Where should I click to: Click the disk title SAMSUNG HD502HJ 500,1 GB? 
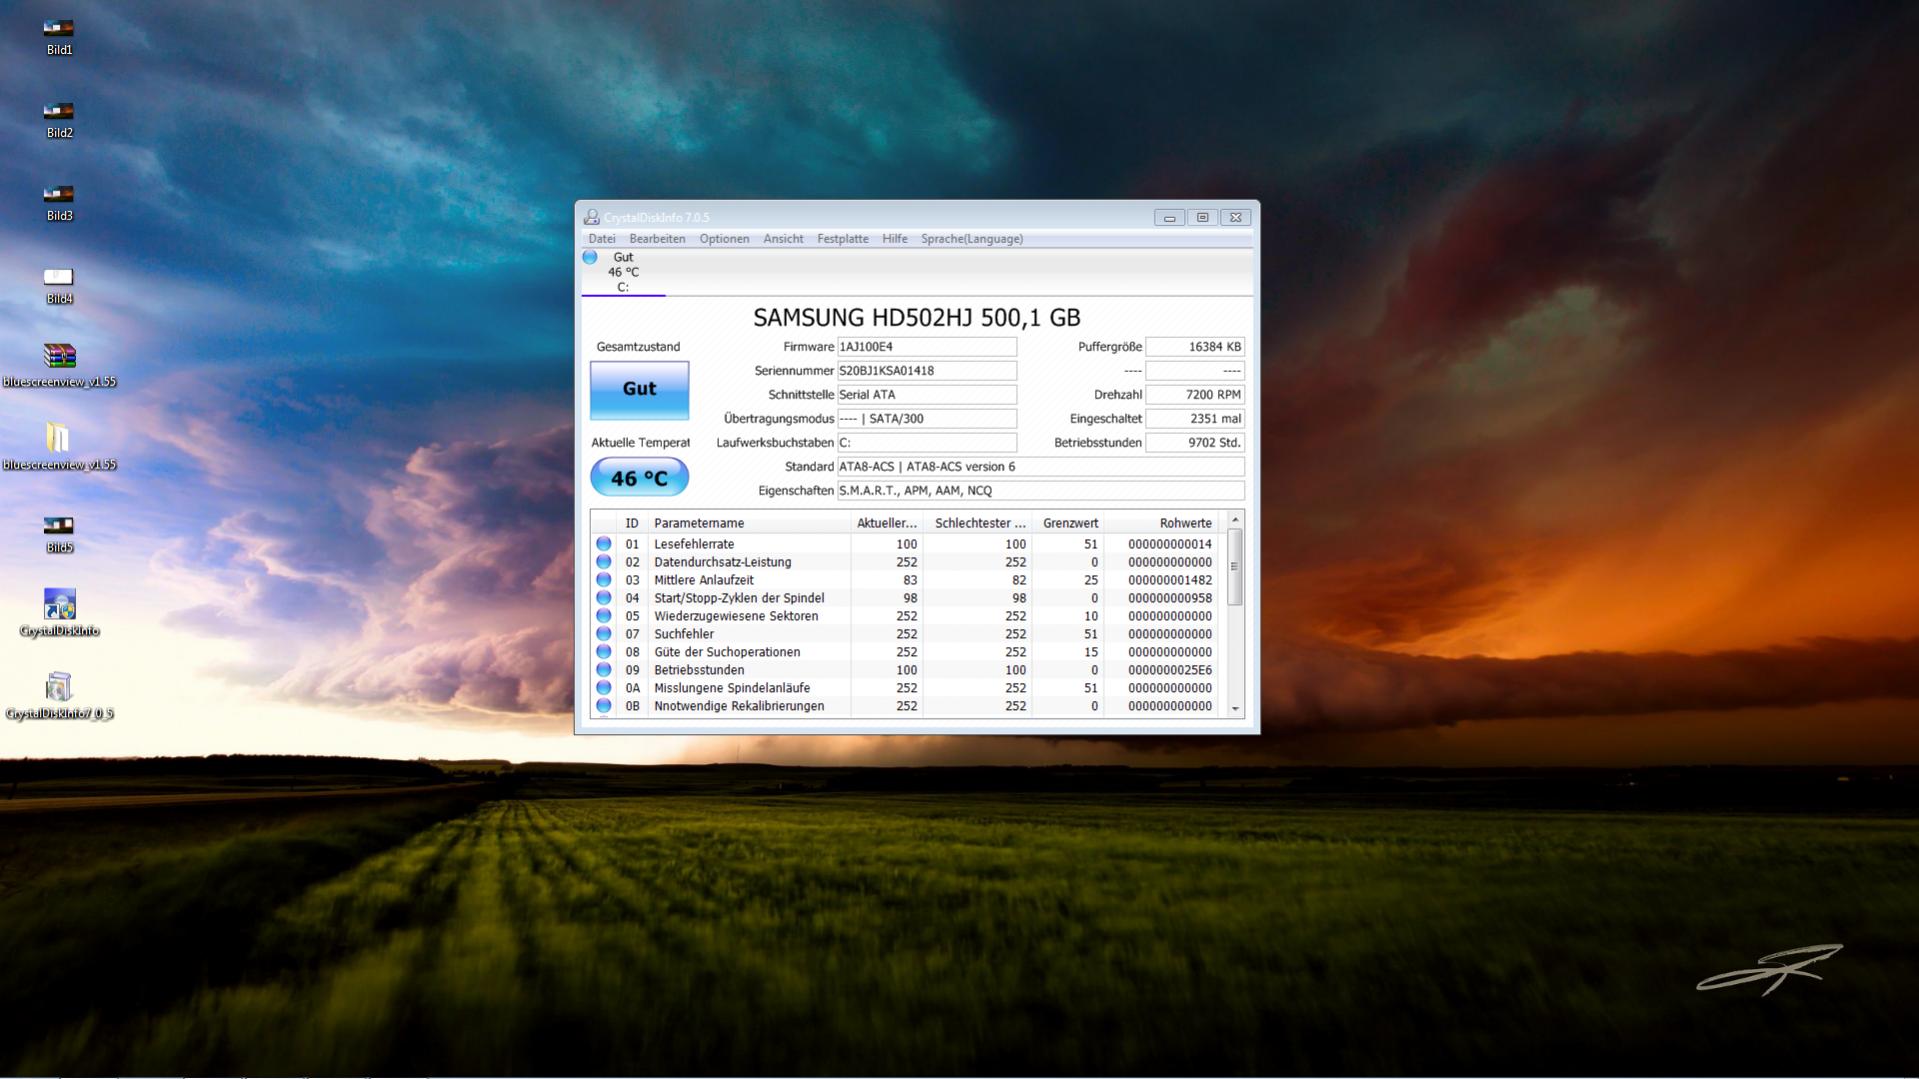[x=917, y=318]
